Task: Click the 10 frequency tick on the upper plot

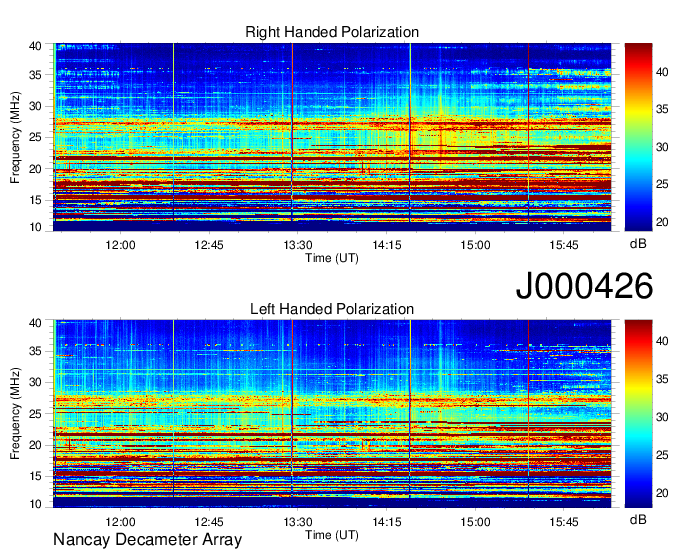Action: 35,227
